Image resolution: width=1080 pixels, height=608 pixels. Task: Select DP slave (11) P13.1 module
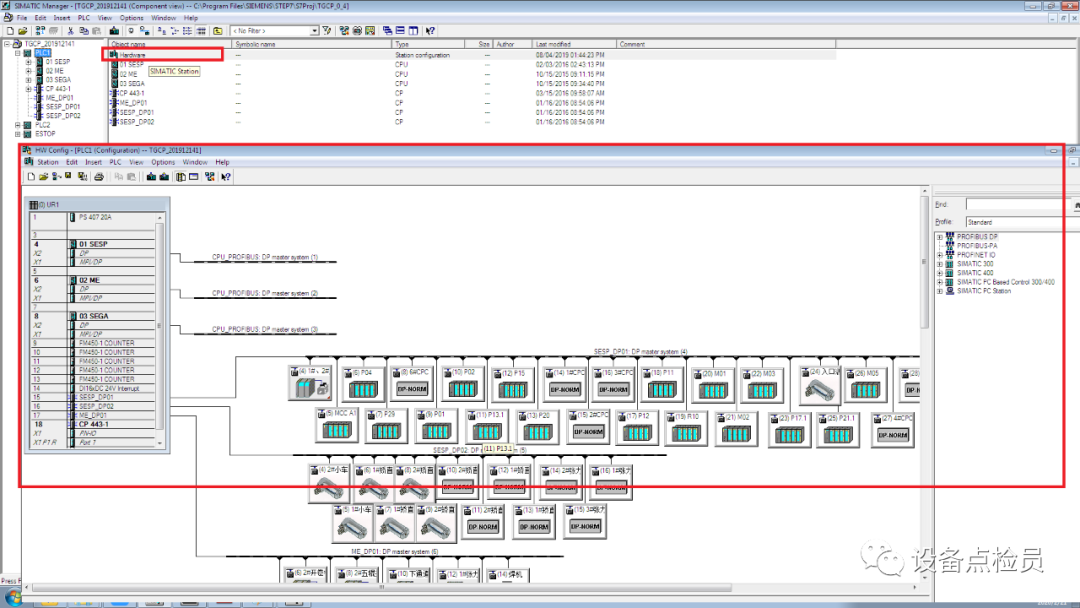pyautogui.click(x=486, y=426)
